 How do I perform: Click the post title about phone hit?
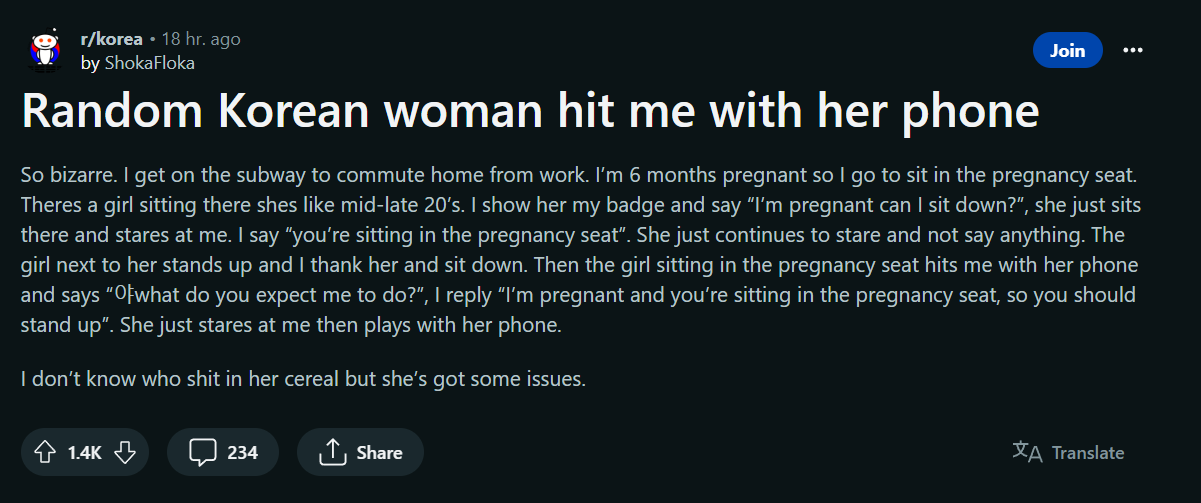click(530, 112)
